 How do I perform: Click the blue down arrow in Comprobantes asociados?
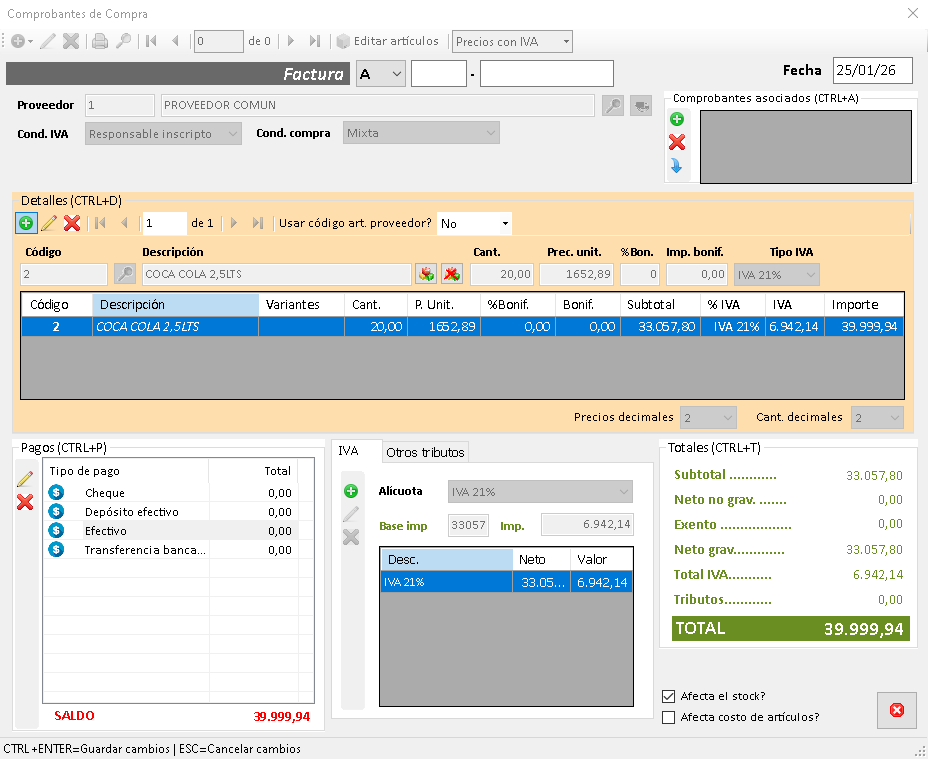coord(677,166)
